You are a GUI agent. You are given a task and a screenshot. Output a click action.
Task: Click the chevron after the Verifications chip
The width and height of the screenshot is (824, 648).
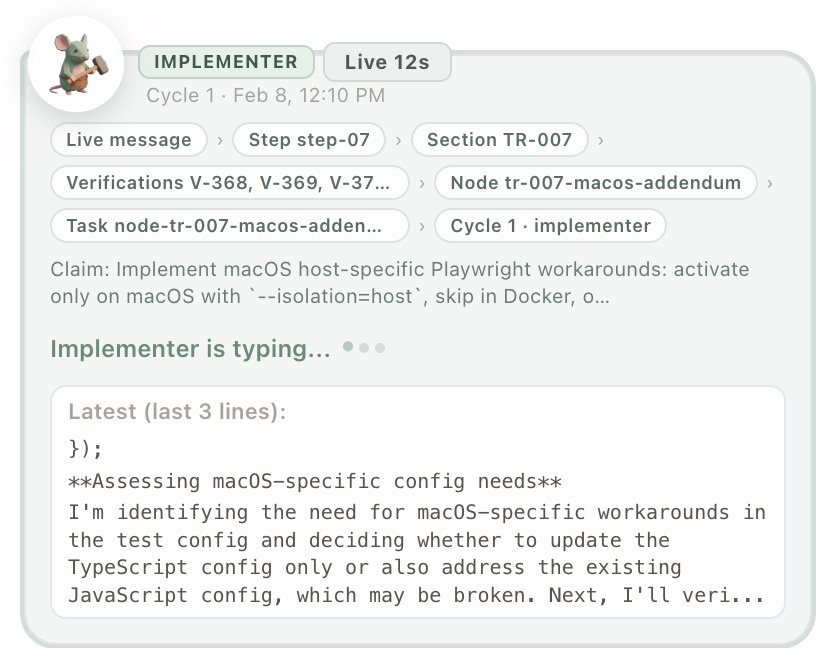422,183
